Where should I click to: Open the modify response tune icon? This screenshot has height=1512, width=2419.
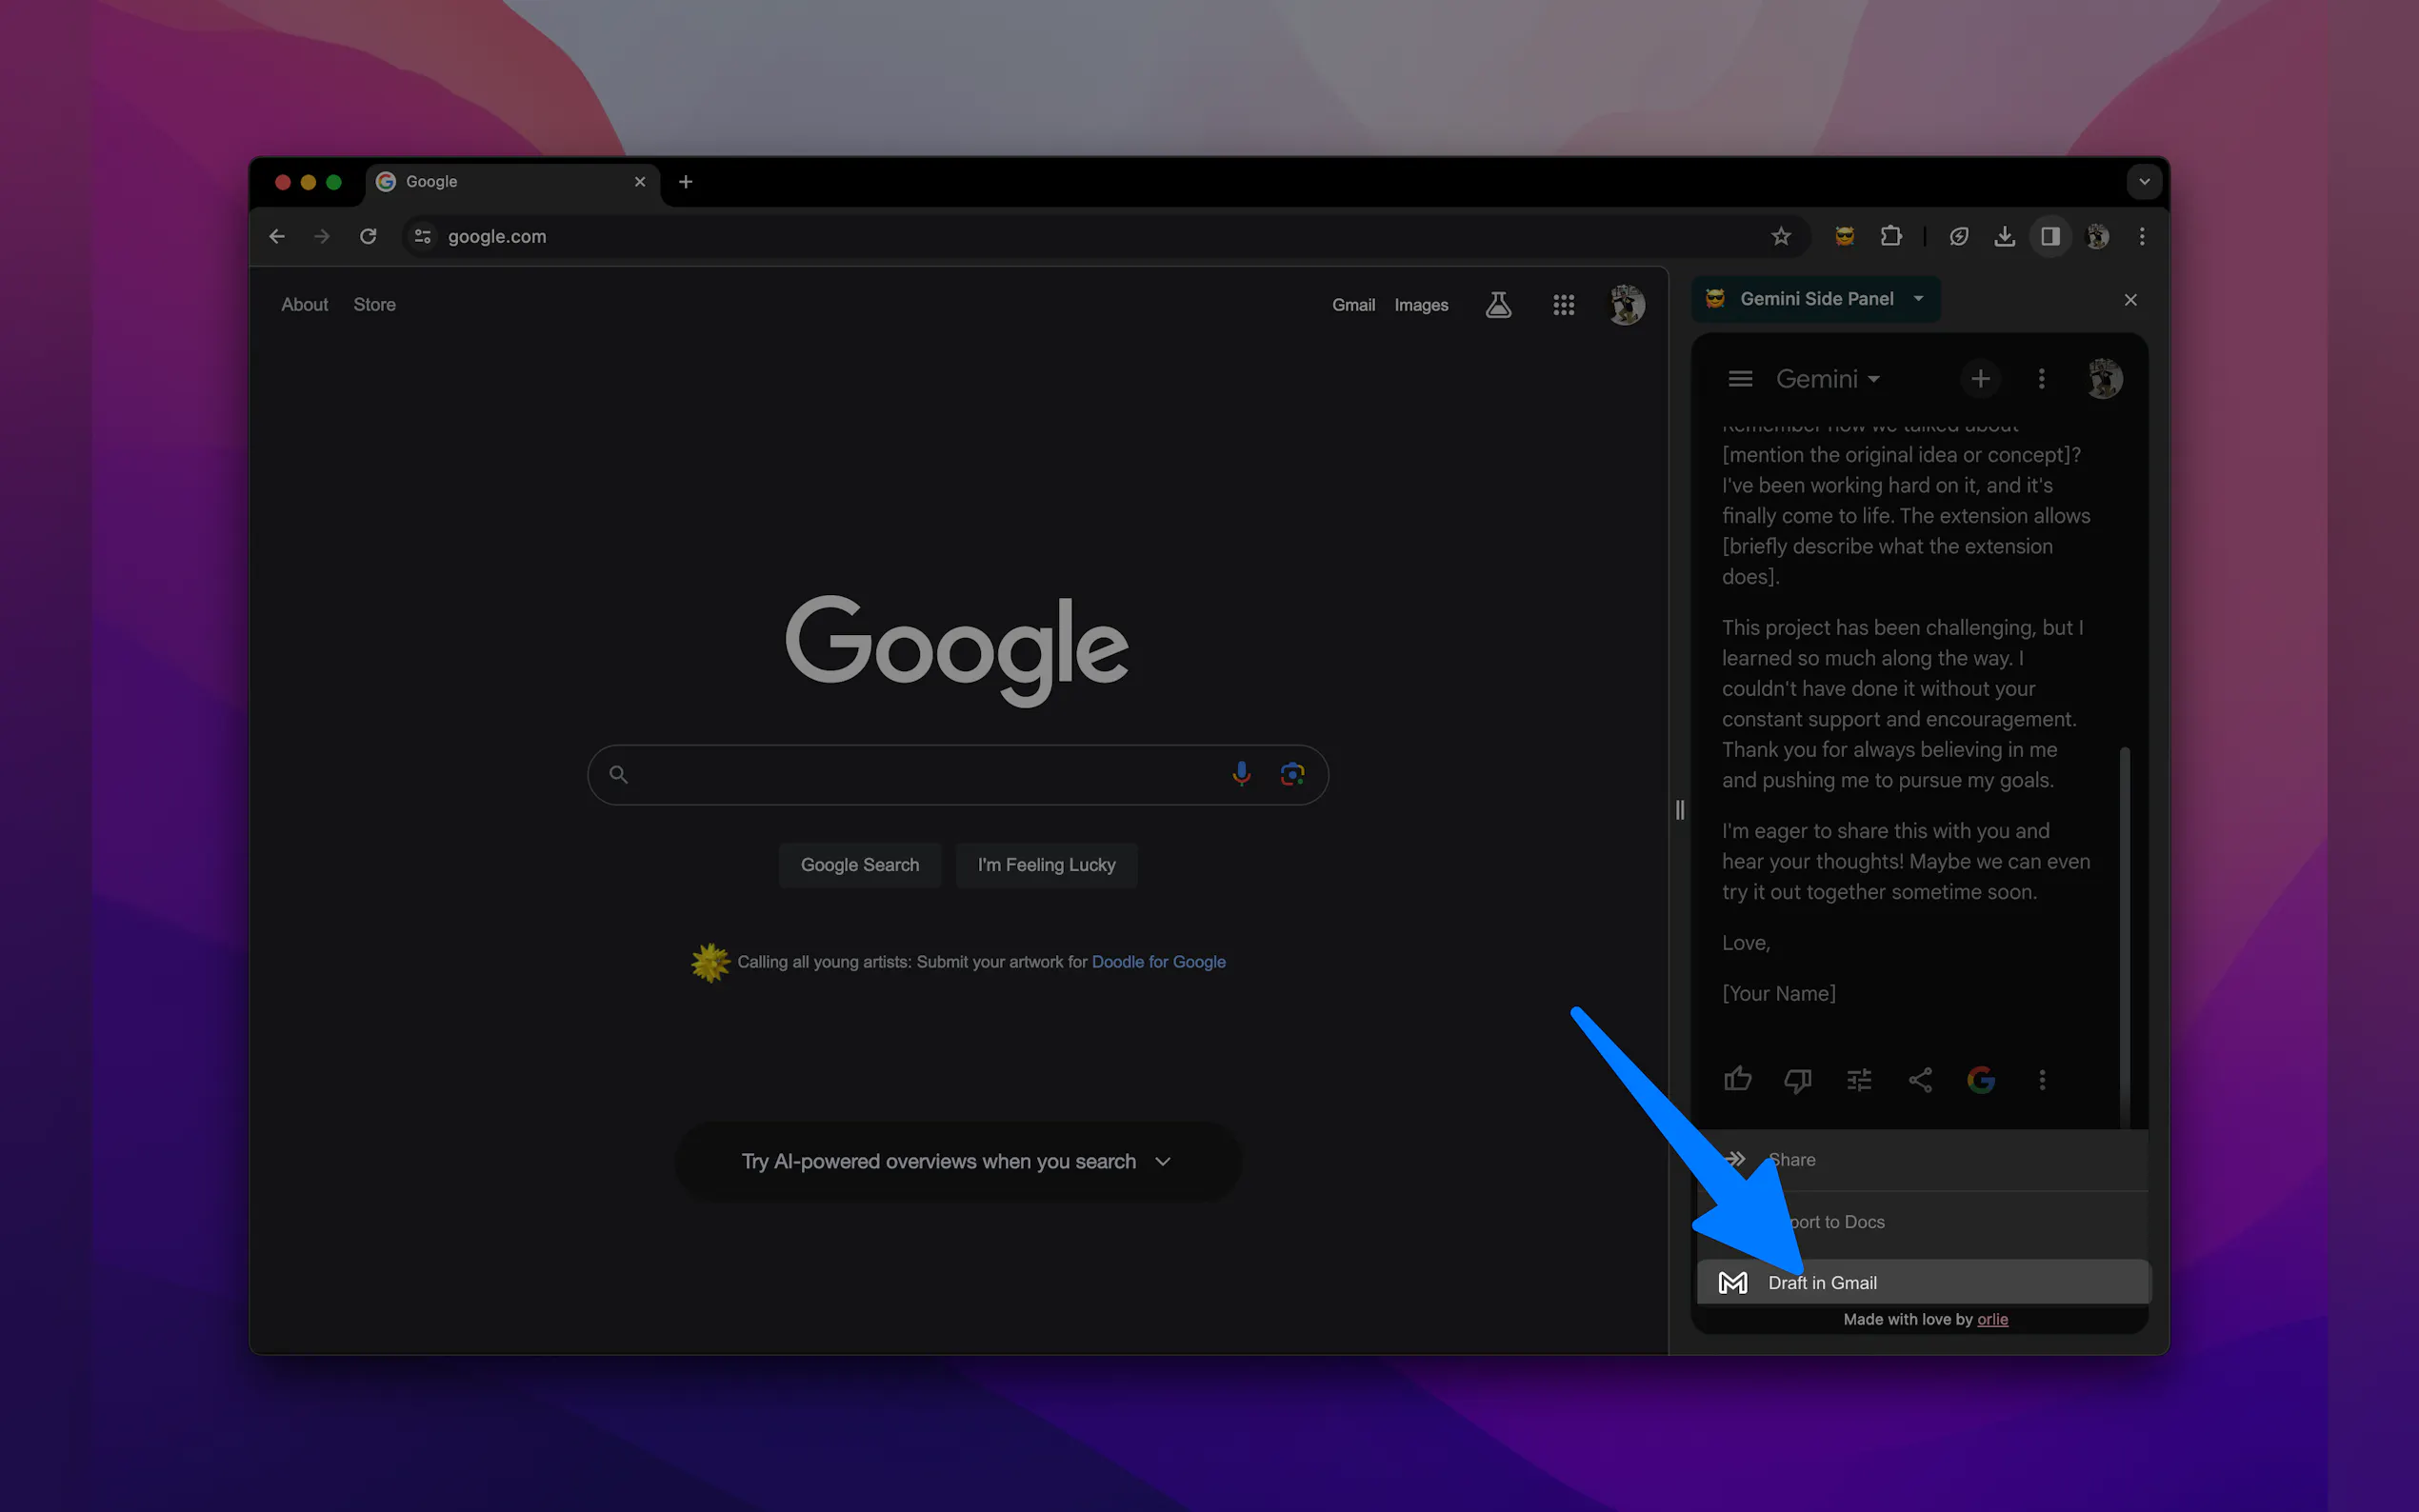click(x=1859, y=1079)
